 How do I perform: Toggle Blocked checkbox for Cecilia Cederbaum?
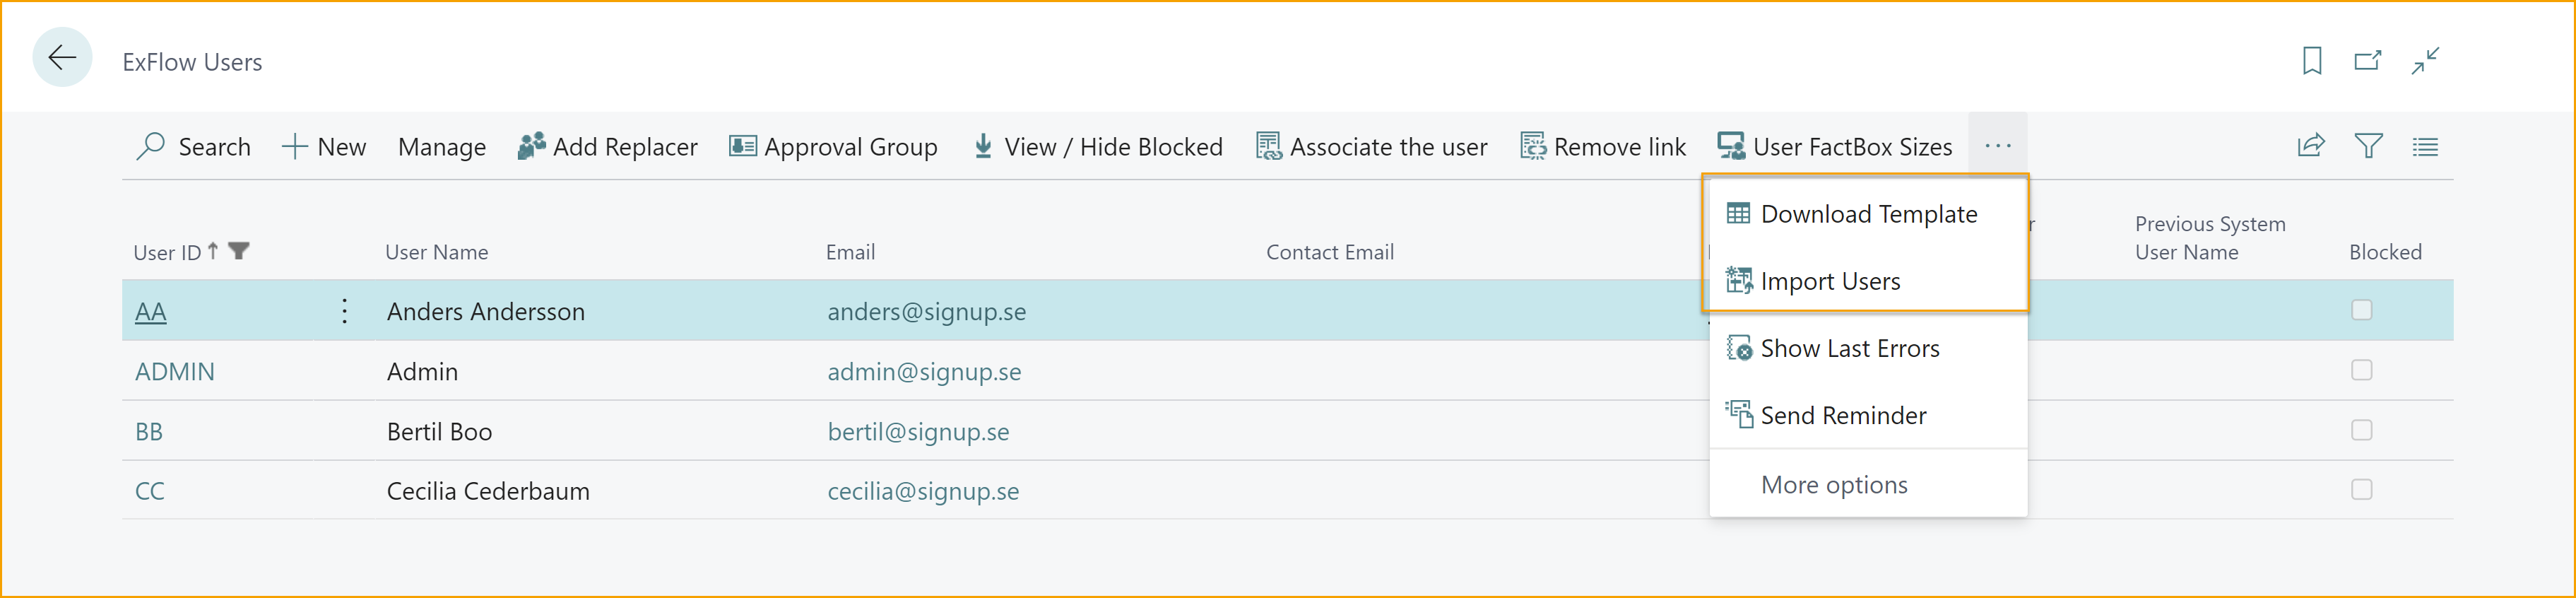[2361, 490]
